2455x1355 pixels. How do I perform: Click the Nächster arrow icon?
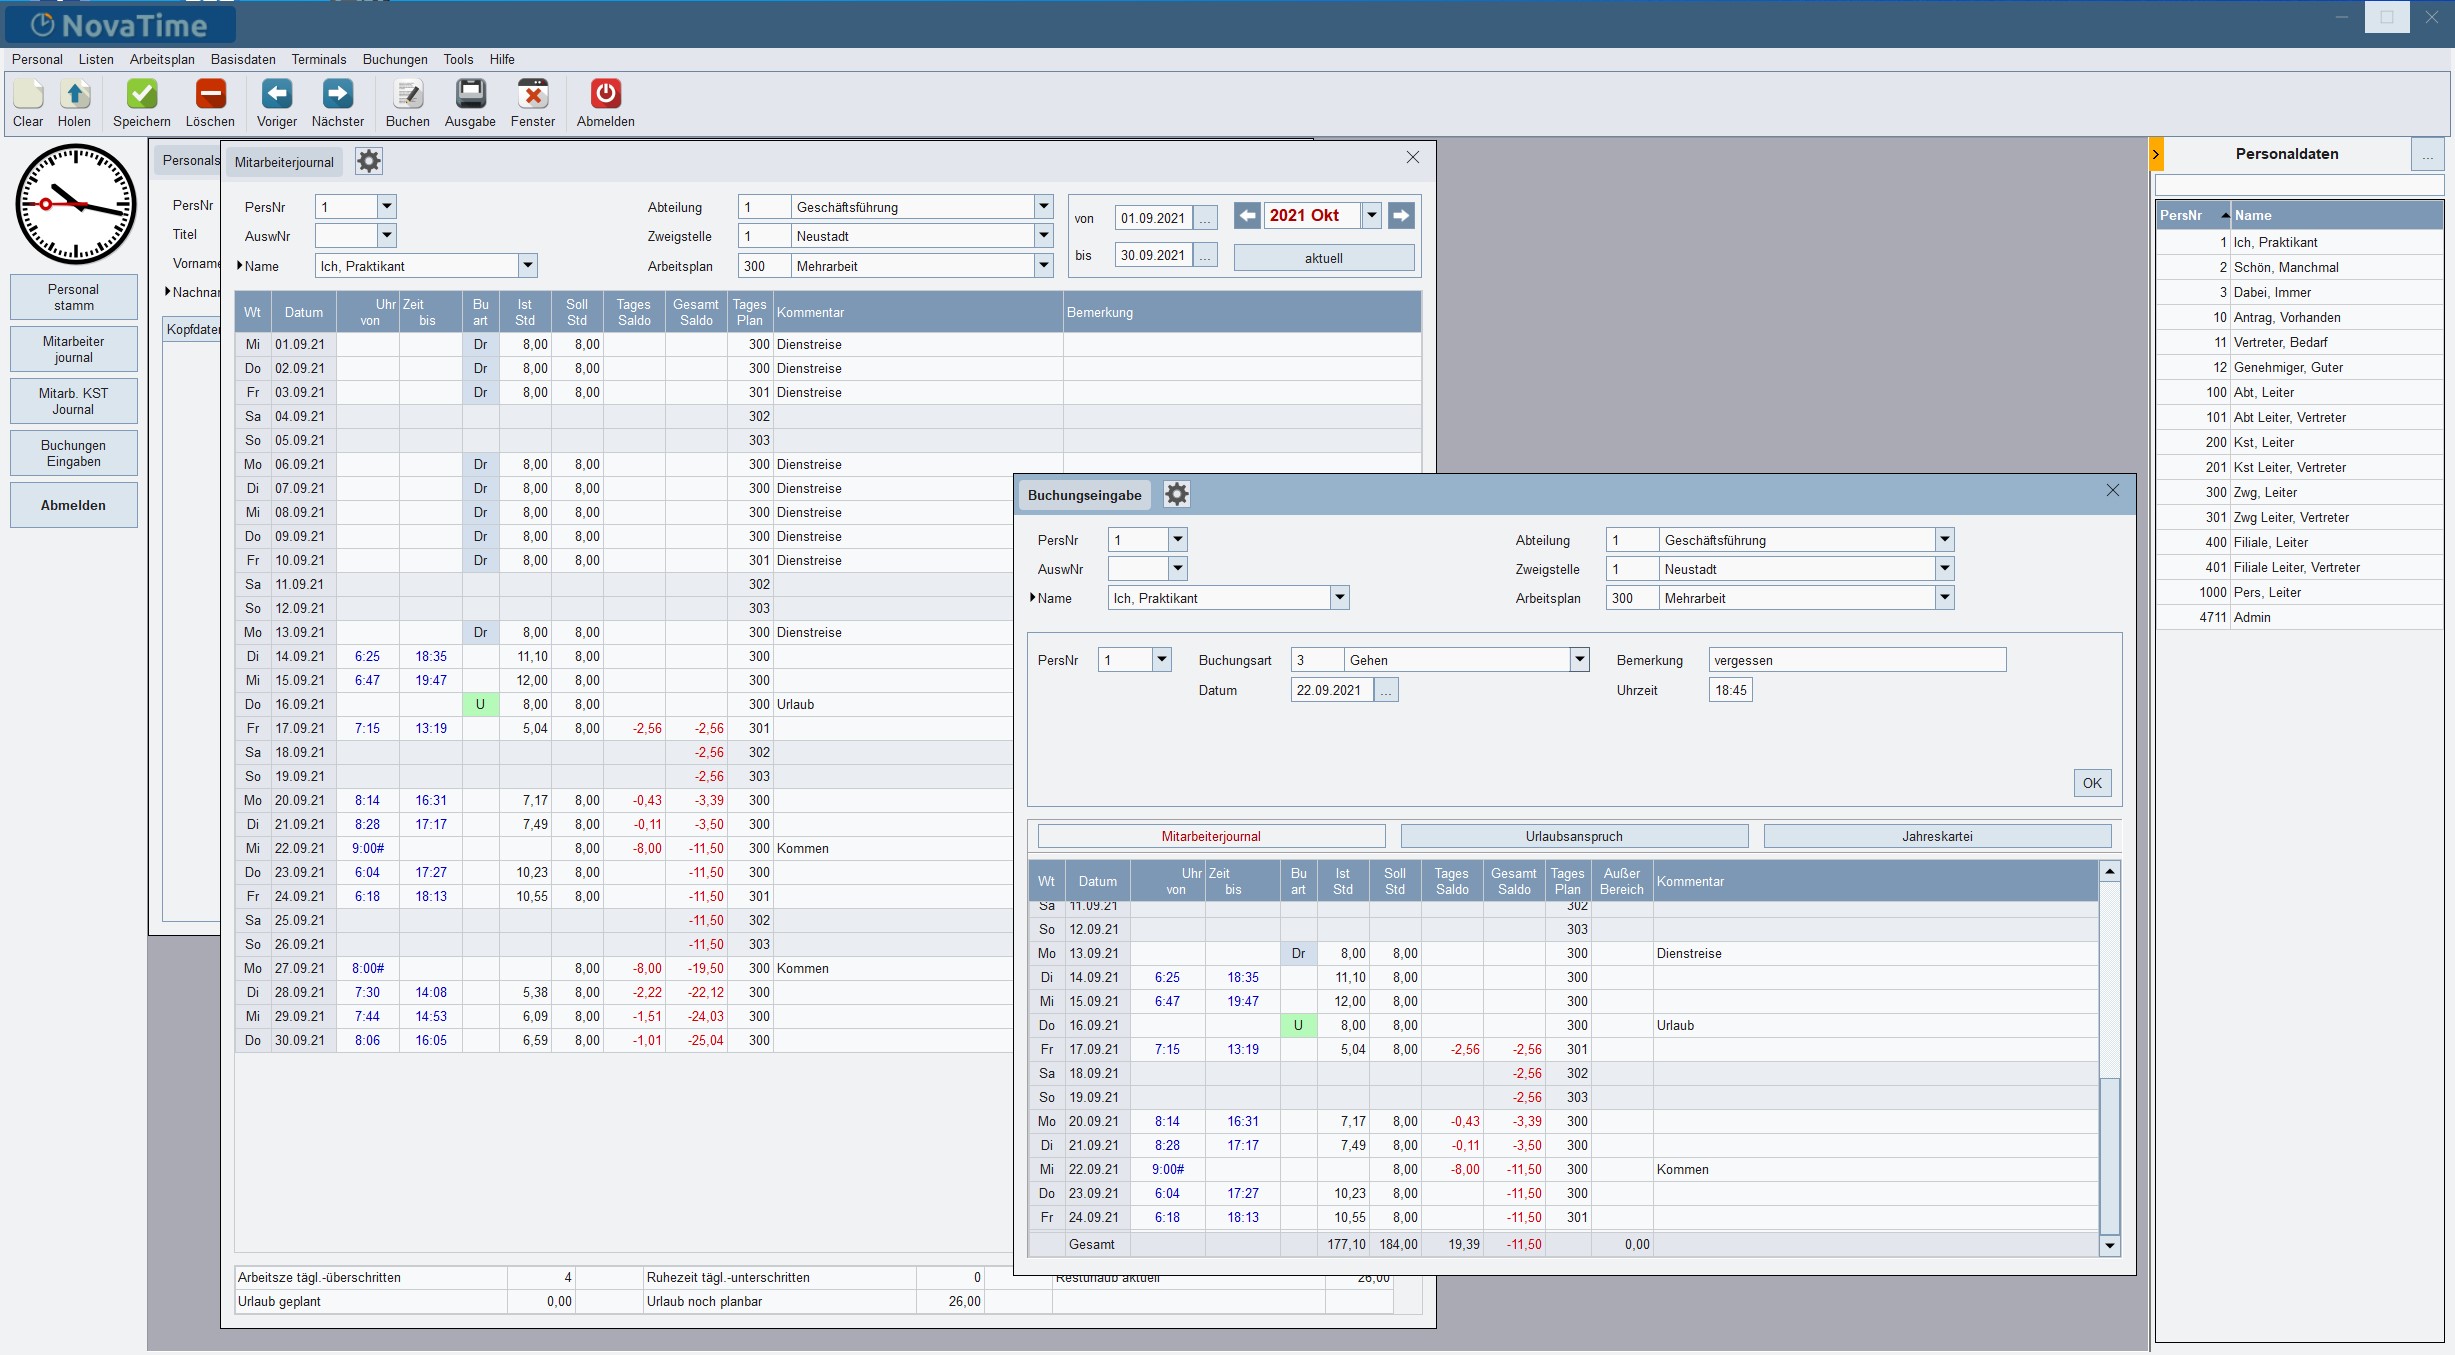pyautogui.click(x=337, y=95)
